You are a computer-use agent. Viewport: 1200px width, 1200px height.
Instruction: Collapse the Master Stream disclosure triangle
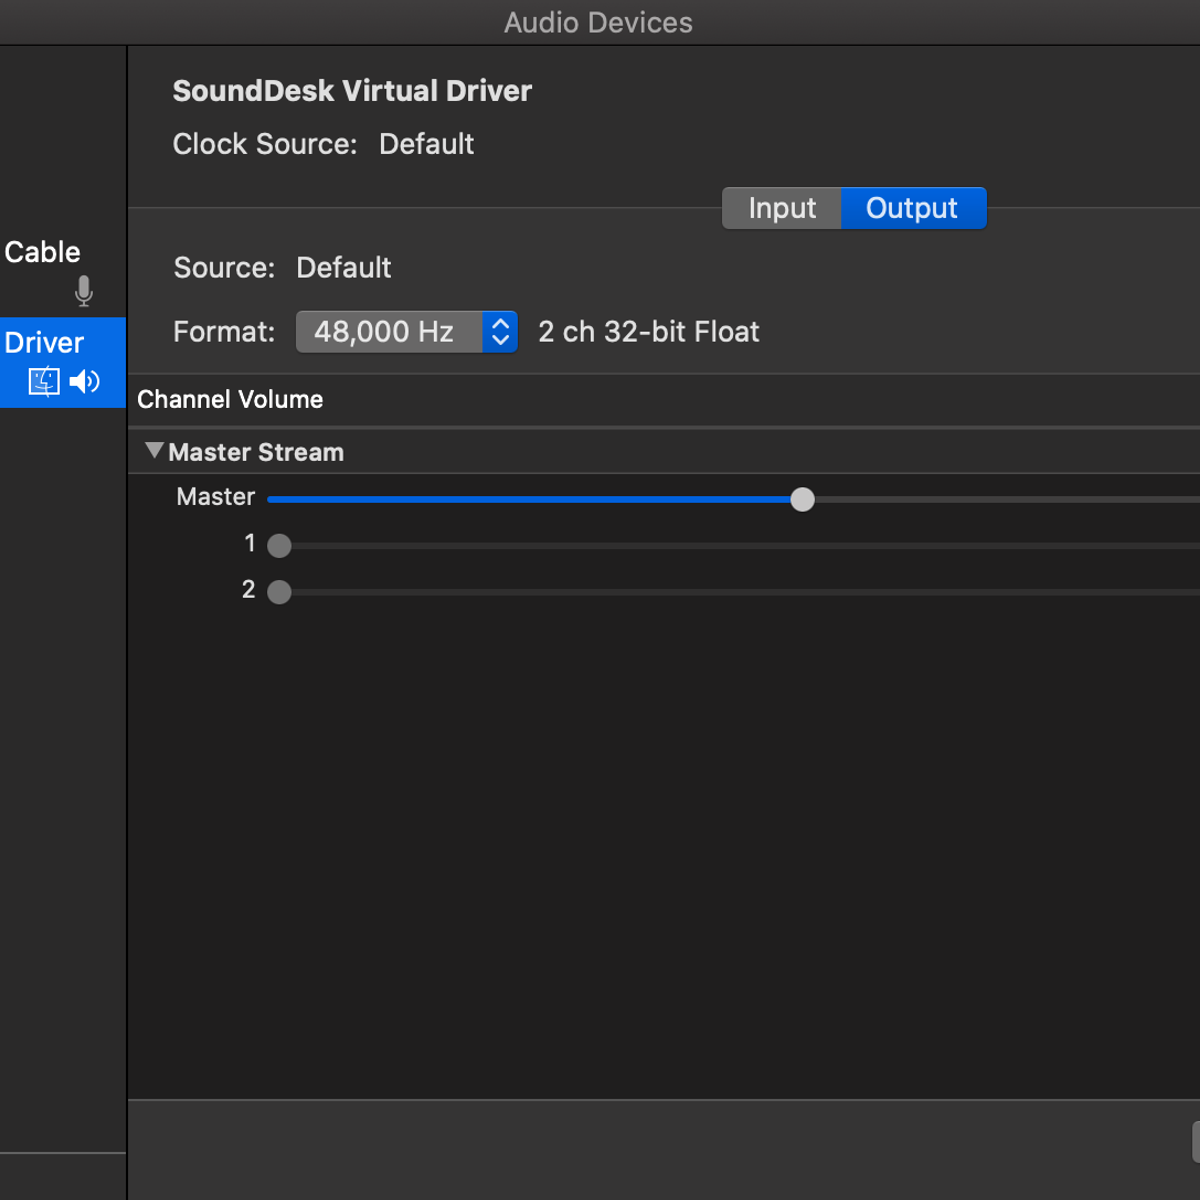[x=154, y=451]
